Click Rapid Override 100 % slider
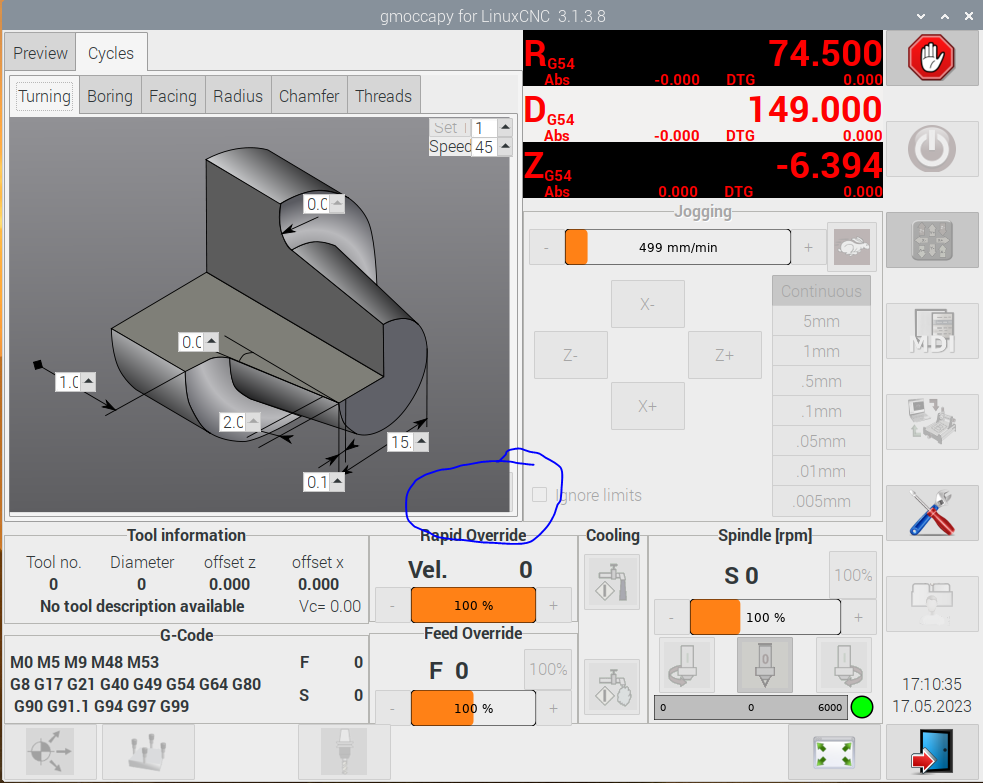Viewport: 983px width, 783px height. [x=473, y=605]
